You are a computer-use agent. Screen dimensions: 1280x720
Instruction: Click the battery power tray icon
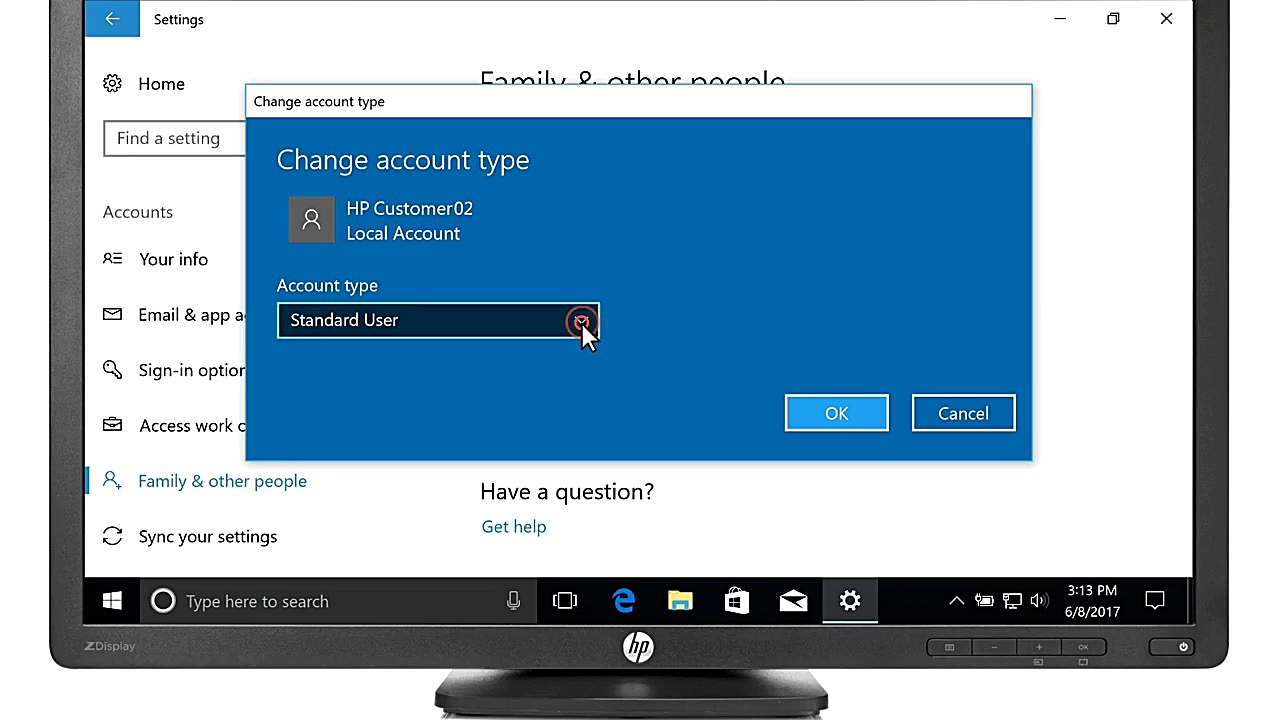point(985,601)
